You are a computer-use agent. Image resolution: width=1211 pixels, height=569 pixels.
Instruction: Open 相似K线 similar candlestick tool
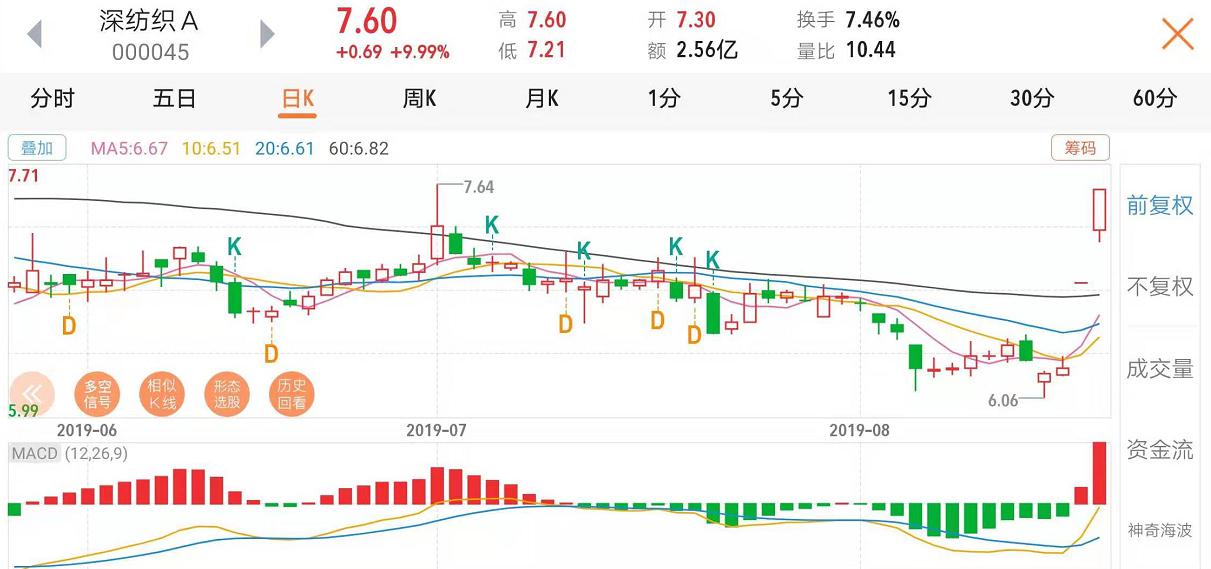pyautogui.click(x=162, y=394)
